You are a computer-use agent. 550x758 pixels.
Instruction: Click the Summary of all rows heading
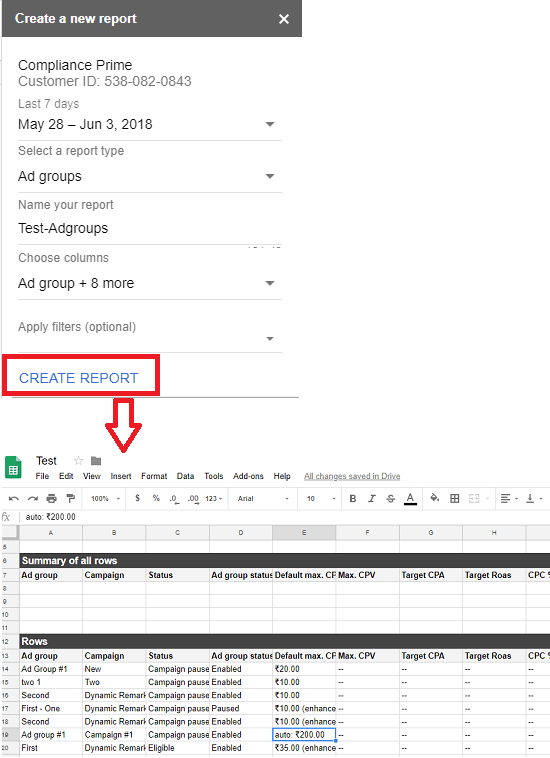(x=70, y=561)
